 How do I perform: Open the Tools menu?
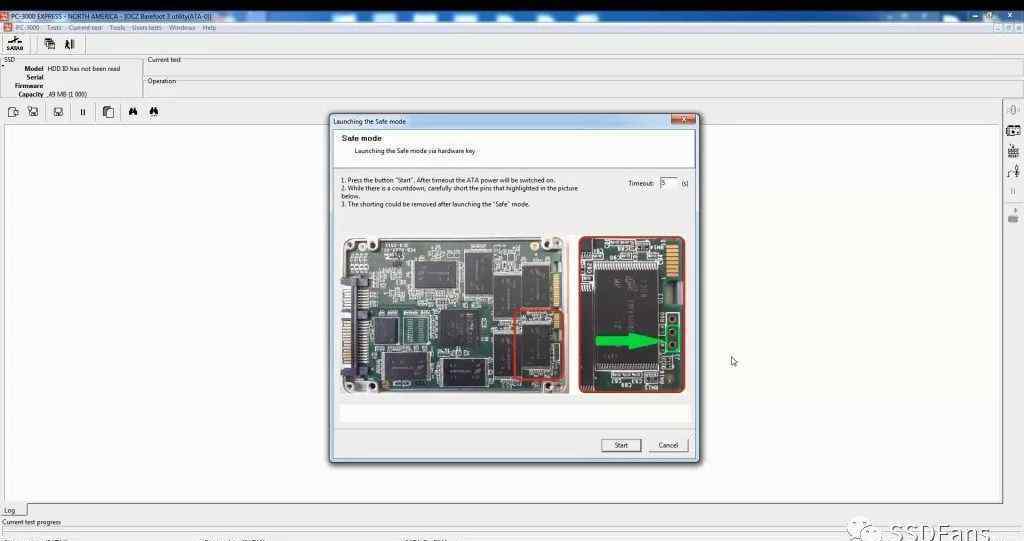click(x=118, y=28)
